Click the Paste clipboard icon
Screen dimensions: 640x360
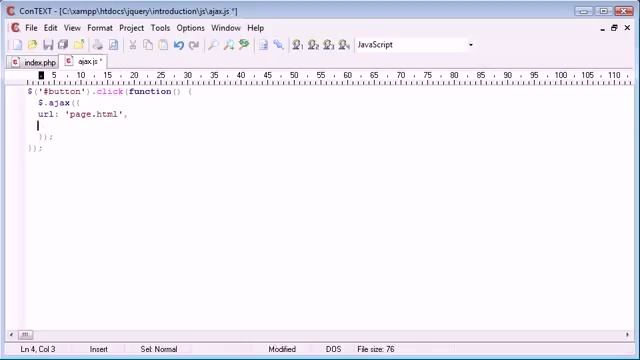coord(163,45)
